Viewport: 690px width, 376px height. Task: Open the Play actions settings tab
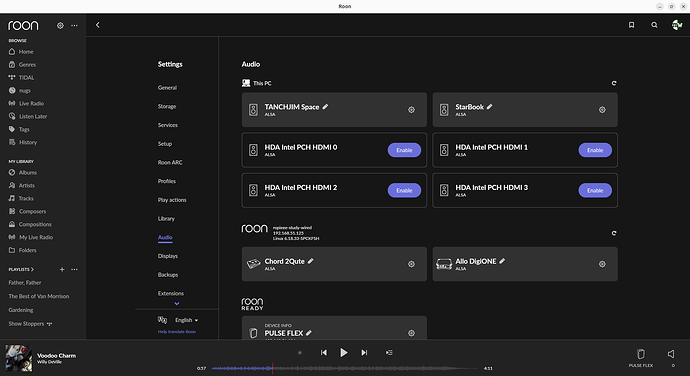(172, 200)
